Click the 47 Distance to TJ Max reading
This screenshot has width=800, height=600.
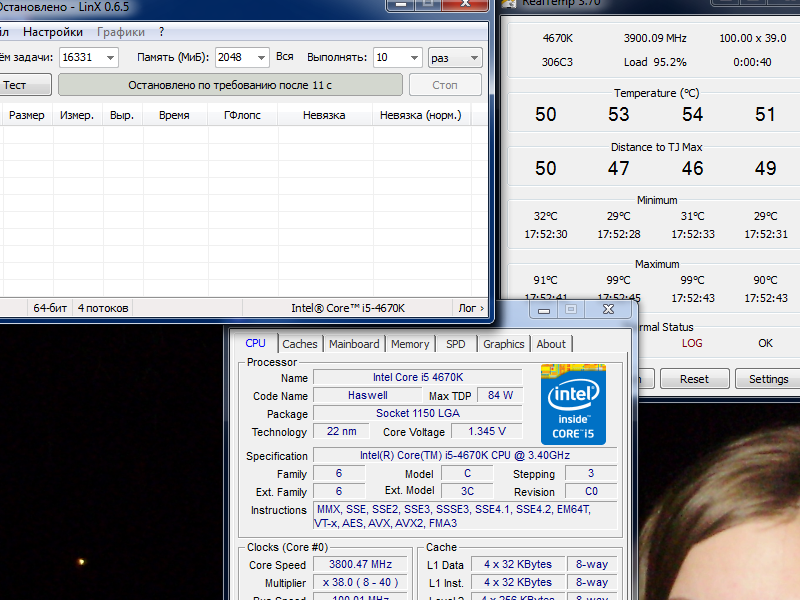pos(618,168)
